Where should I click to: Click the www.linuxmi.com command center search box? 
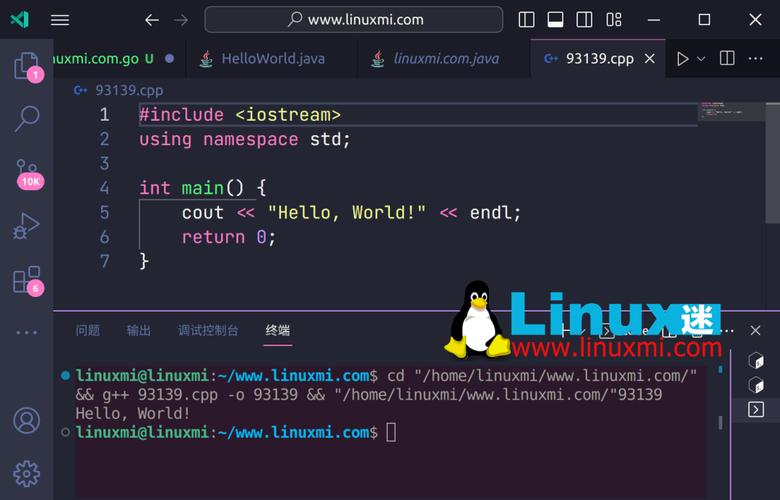[x=354, y=20]
